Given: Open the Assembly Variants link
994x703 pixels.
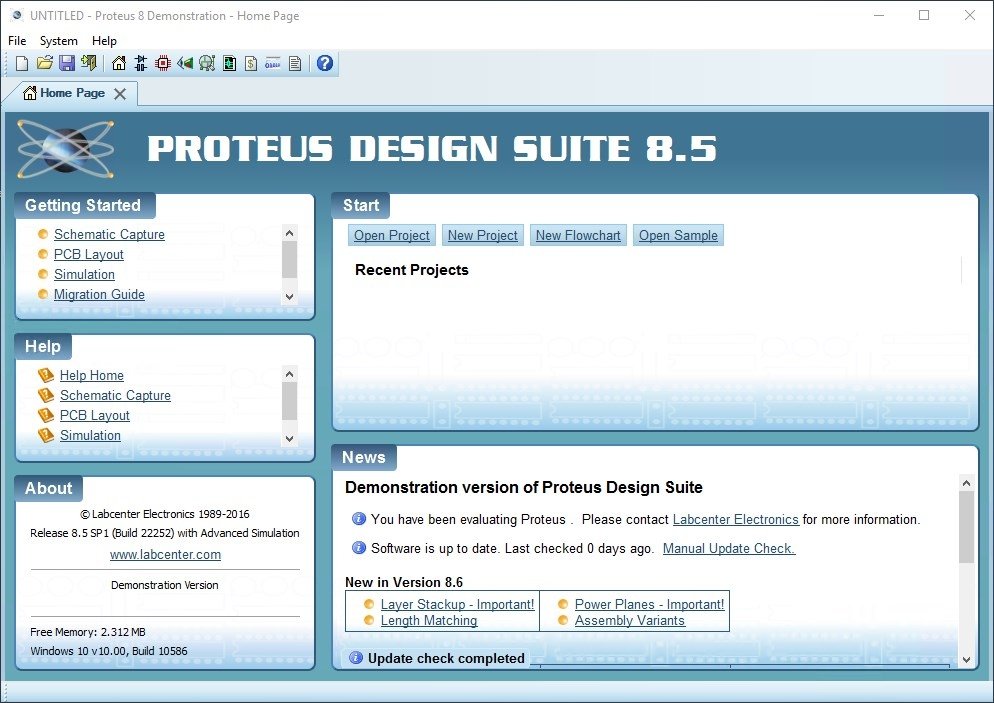Looking at the screenshot, I should point(629,621).
